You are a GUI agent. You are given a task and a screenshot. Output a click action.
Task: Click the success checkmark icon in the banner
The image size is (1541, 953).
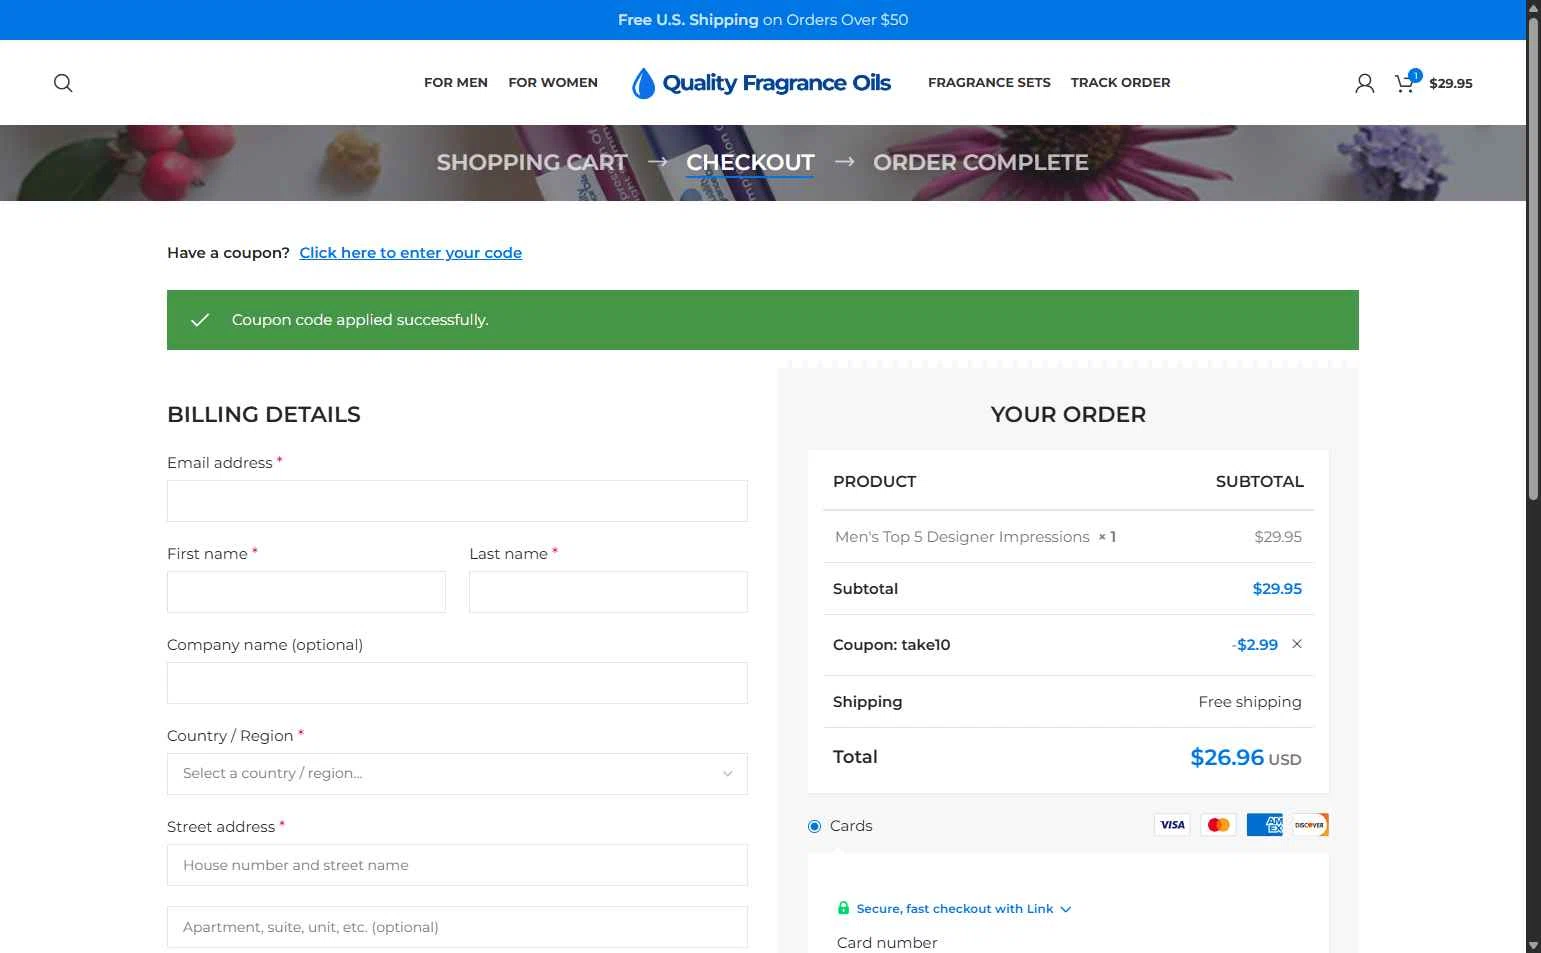[200, 320]
